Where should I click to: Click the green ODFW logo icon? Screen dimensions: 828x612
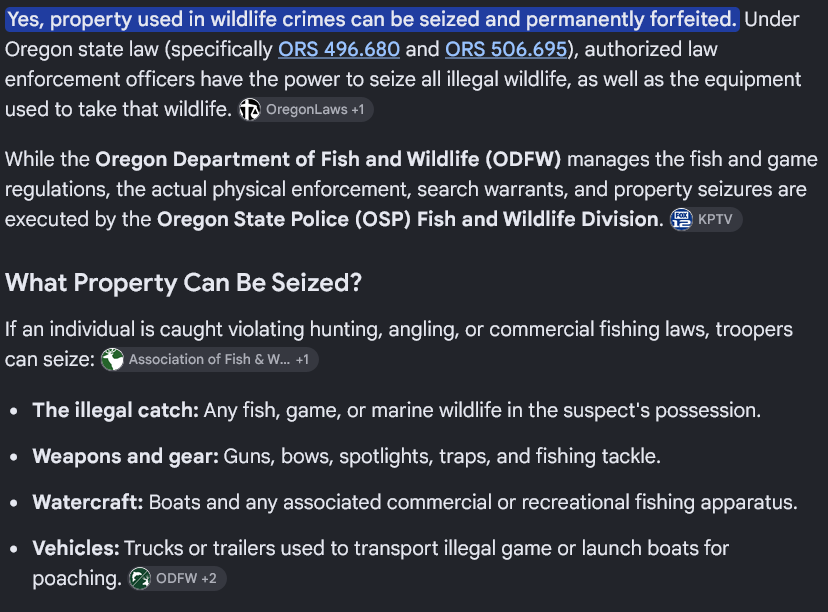click(x=140, y=578)
